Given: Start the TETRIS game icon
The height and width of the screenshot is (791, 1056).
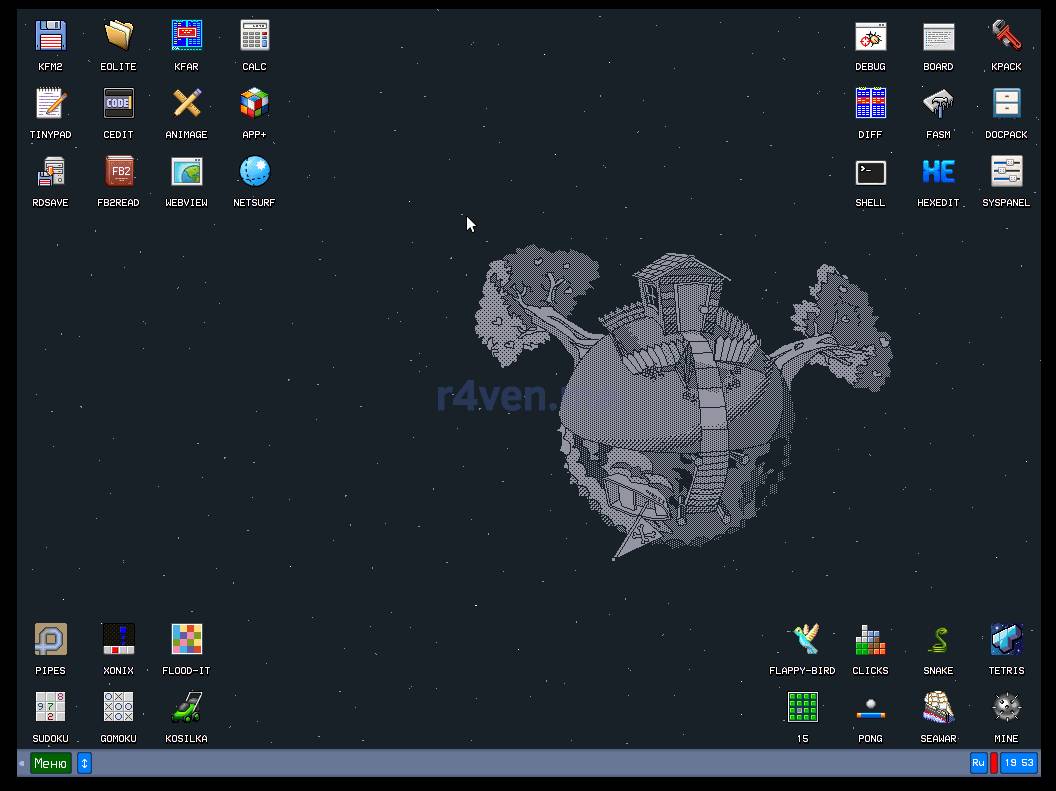Looking at the screenshot, I should (1006, 640).
